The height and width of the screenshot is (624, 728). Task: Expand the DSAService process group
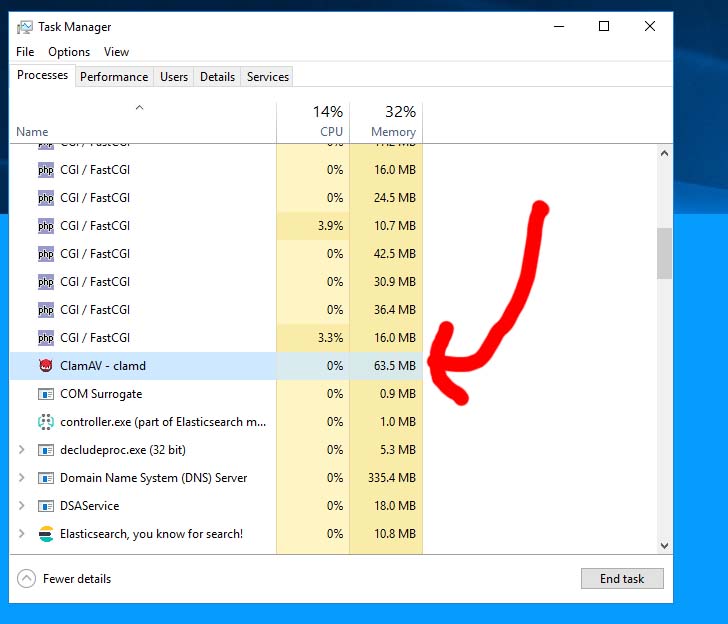pos(22,506)
